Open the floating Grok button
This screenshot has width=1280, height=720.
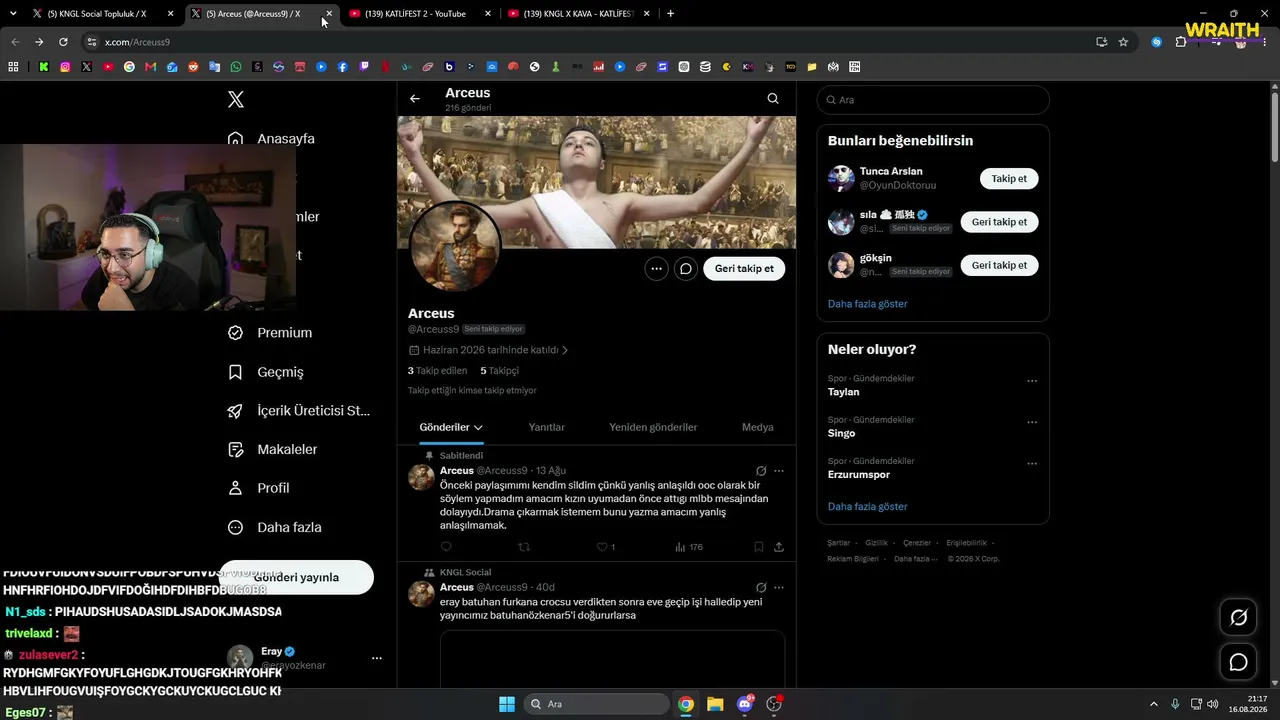point(1238,618)
